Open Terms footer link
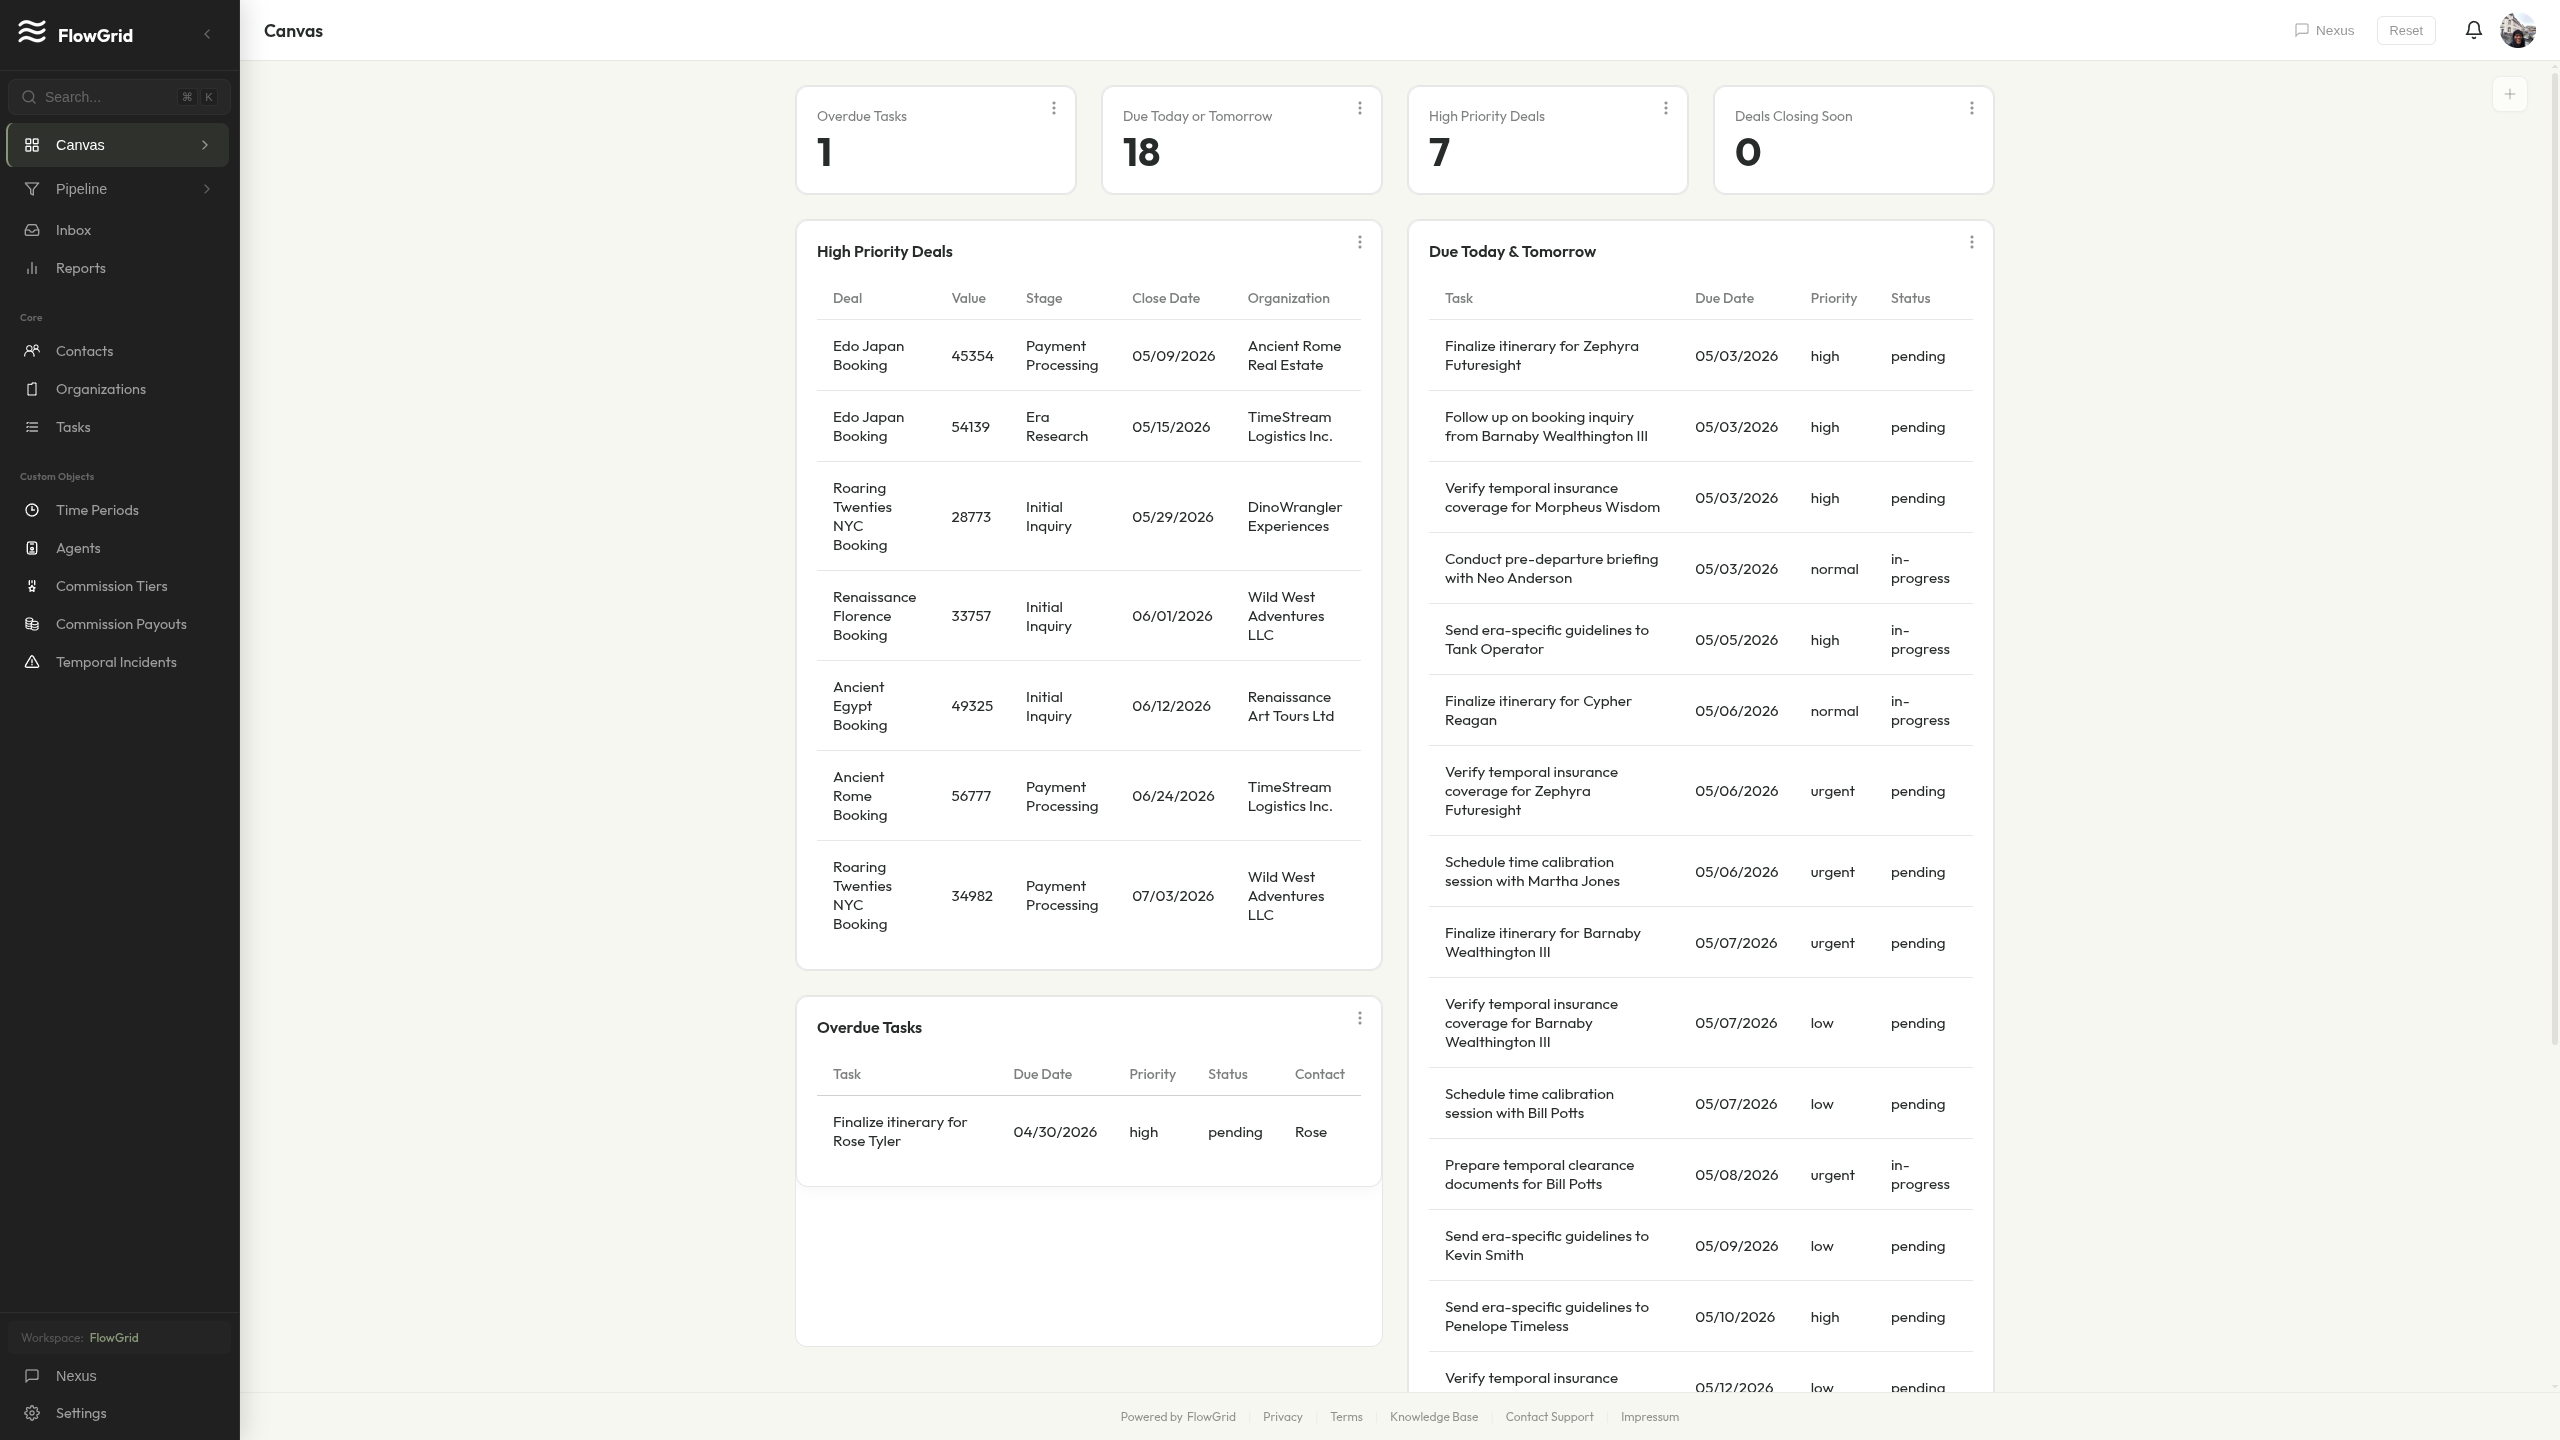This screenshot has height=1440, width=2560. pos(1346,1417)
